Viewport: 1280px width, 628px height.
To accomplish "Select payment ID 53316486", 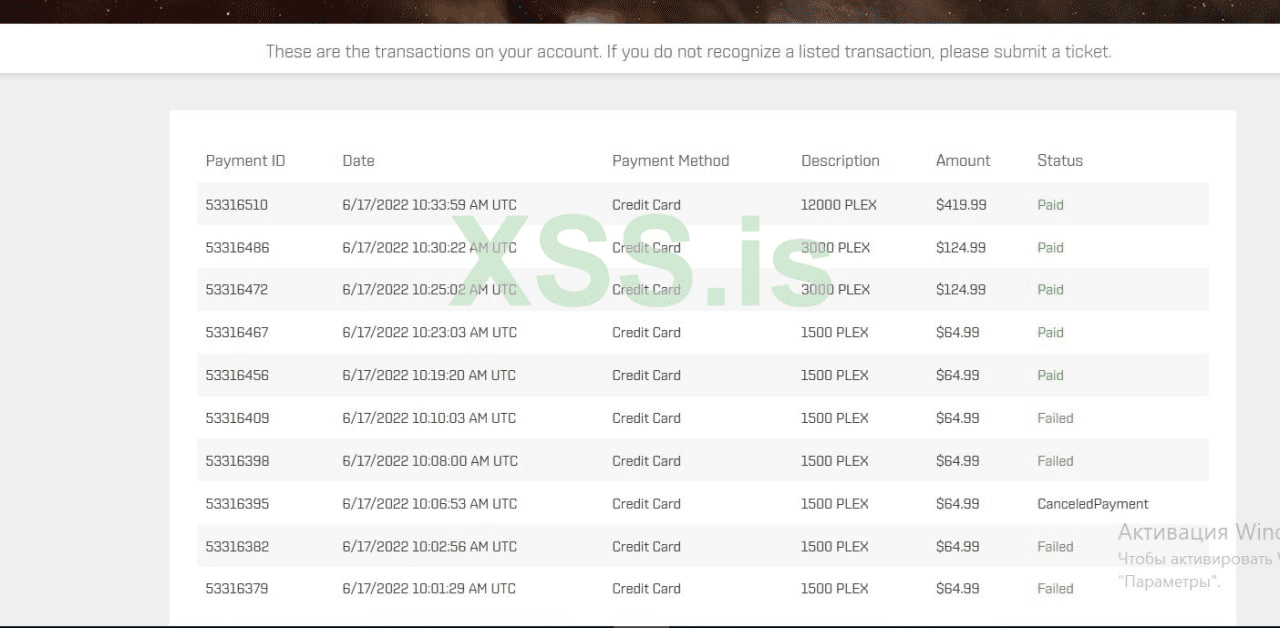I will (237, 248).
